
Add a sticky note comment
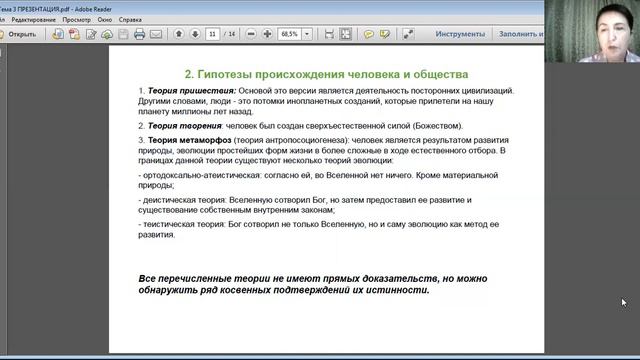coord(369,34)
